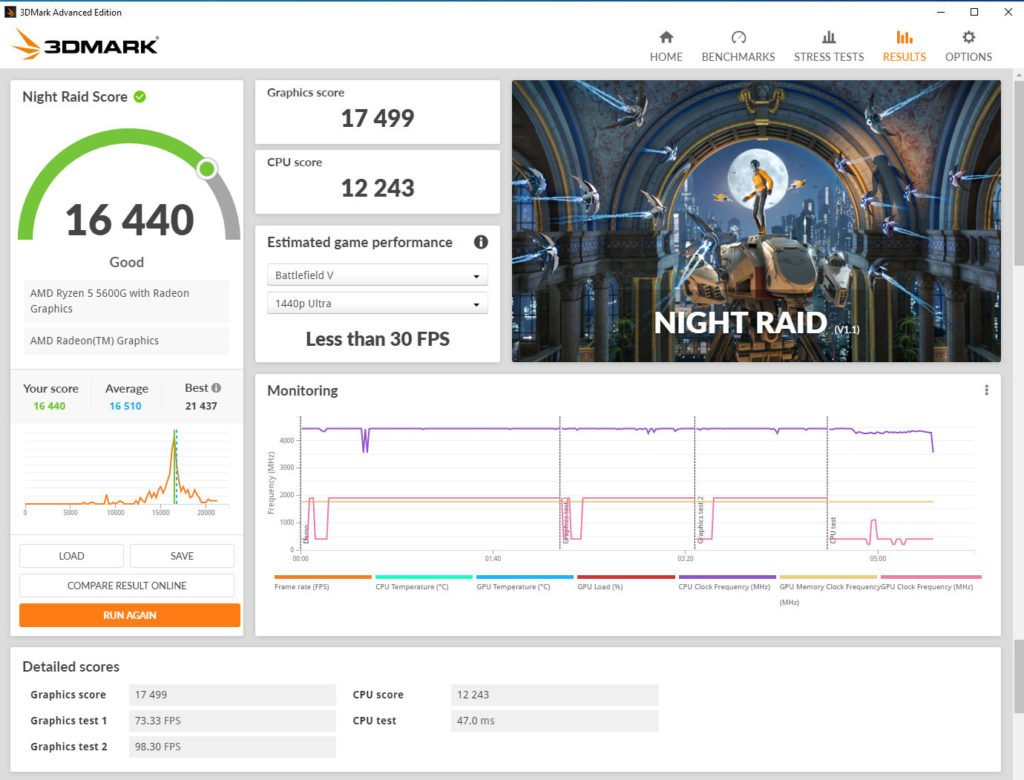Image resolution: width=1024 pixels, height=780 pixels.
Task: Click green validation checkmark by Night Raid Score
Action: [x=140, y=97]
